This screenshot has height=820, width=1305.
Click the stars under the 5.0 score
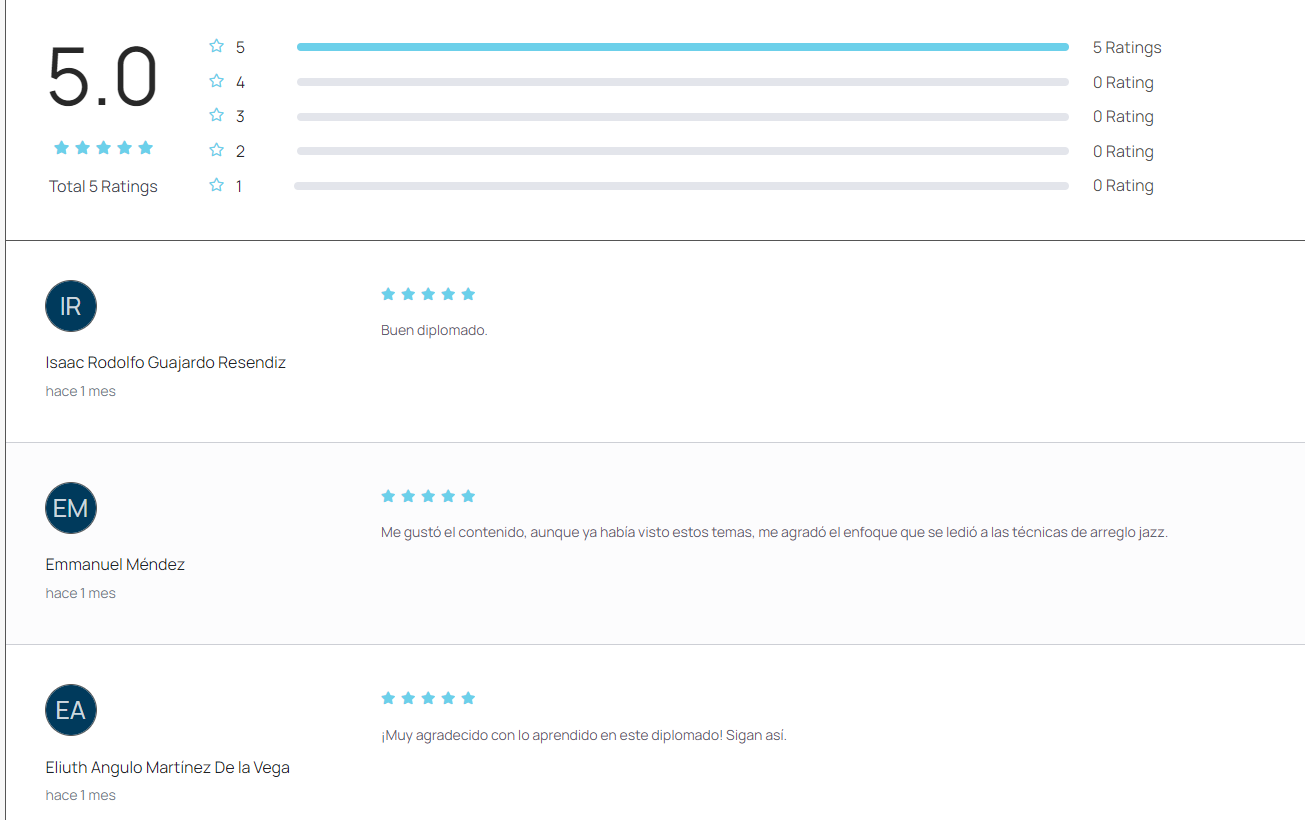(103, 148)
